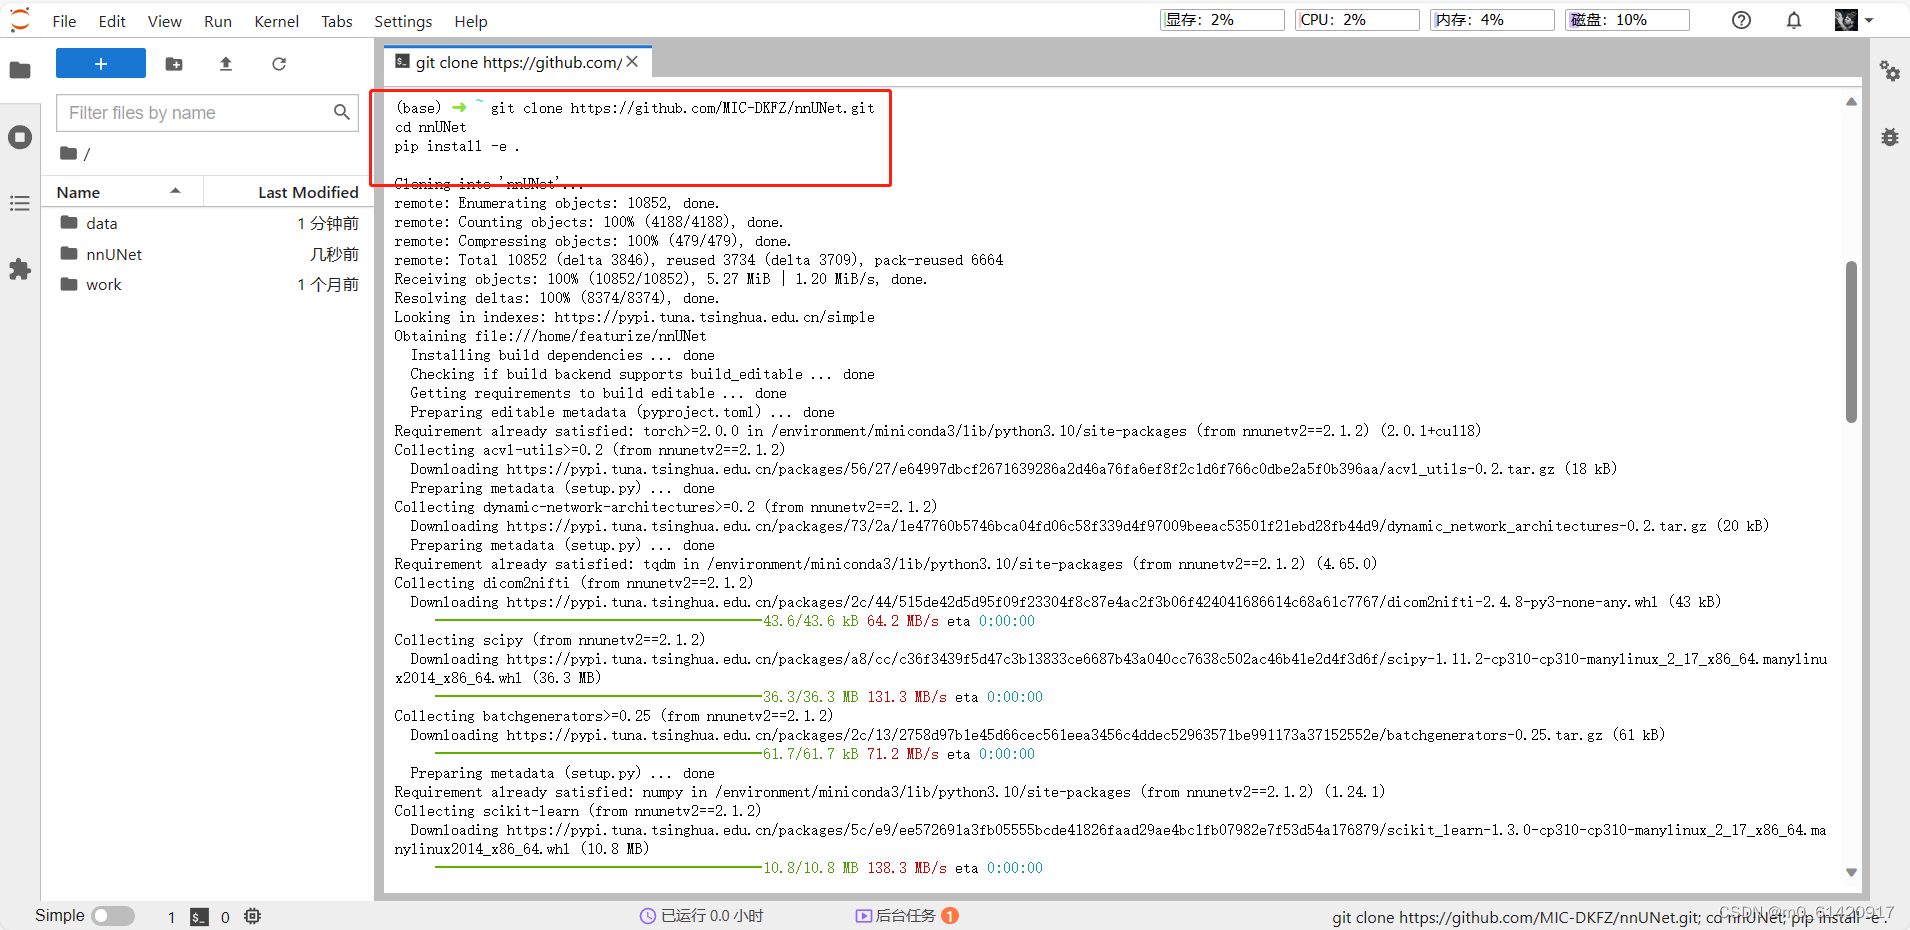Open the Tabs menu
1910x930 pixels.
(337, 21)
